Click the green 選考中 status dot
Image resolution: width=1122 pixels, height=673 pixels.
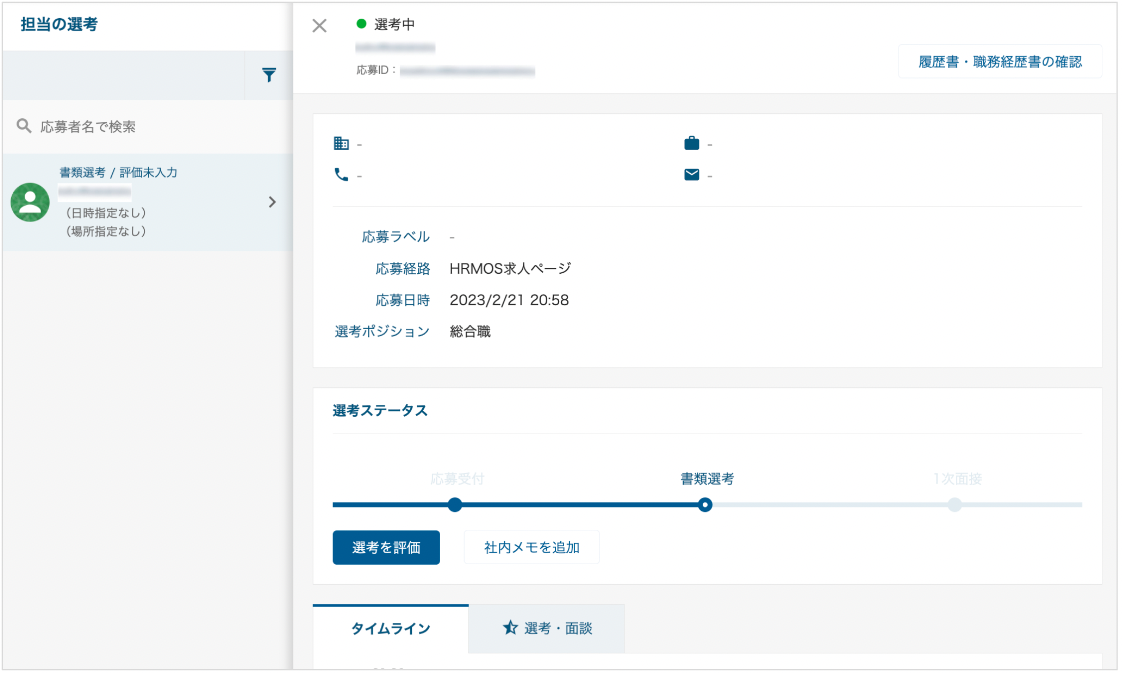click(x=361, y=24)
